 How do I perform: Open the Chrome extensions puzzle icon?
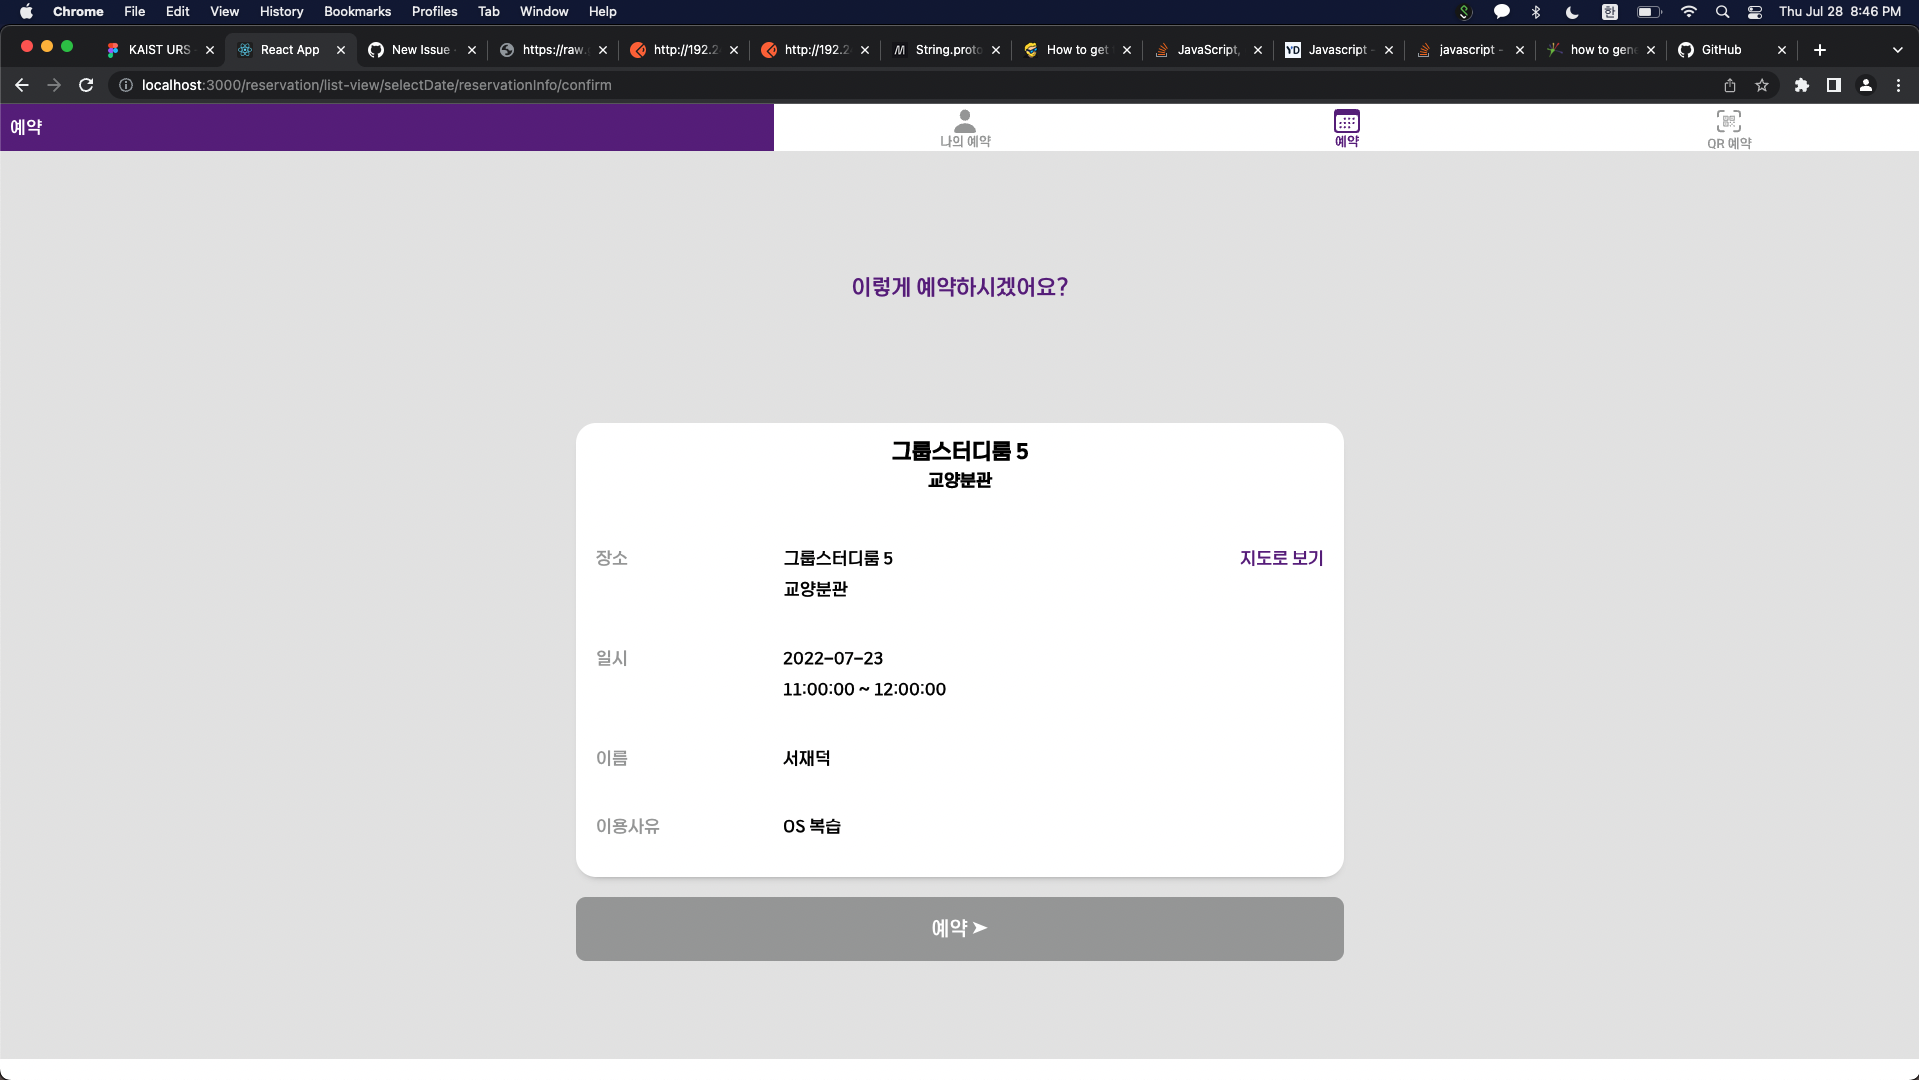pos(1802,85)
